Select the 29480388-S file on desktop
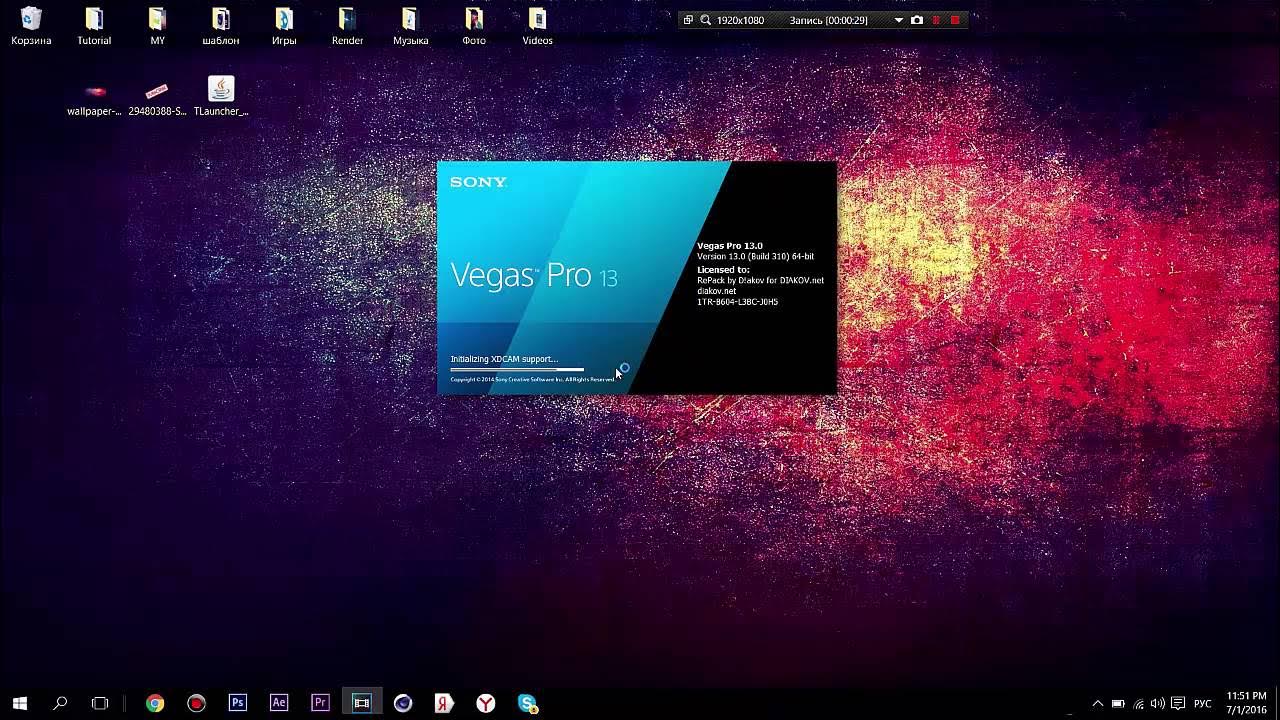Image resolution: width=1280 pixels, height=720 pixels. pos(157,97)
